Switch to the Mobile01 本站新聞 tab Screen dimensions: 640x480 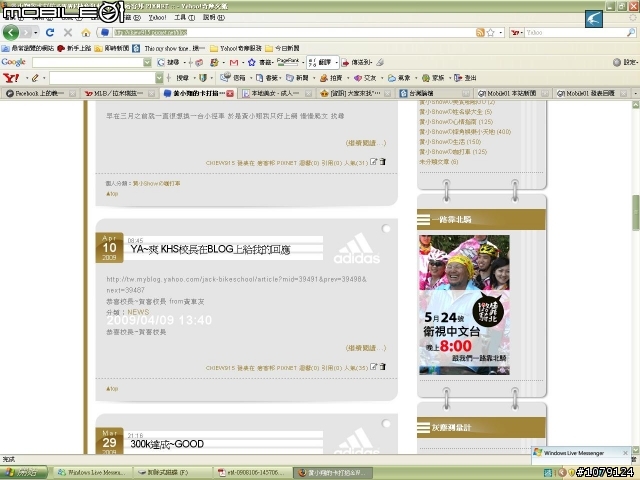pyautogui.click(x=513, y=93)
